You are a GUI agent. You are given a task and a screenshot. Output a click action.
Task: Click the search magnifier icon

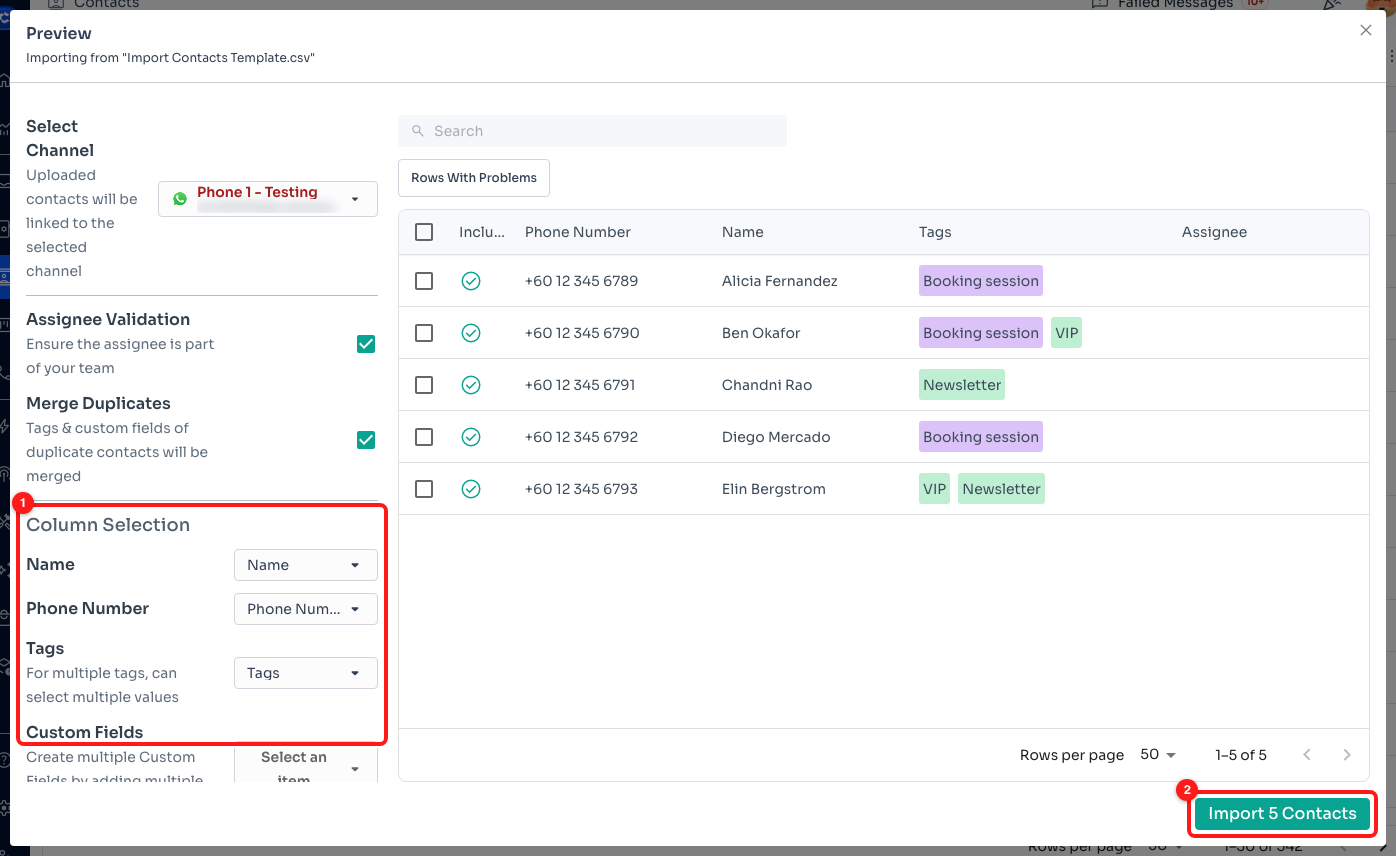pos(418,131)
